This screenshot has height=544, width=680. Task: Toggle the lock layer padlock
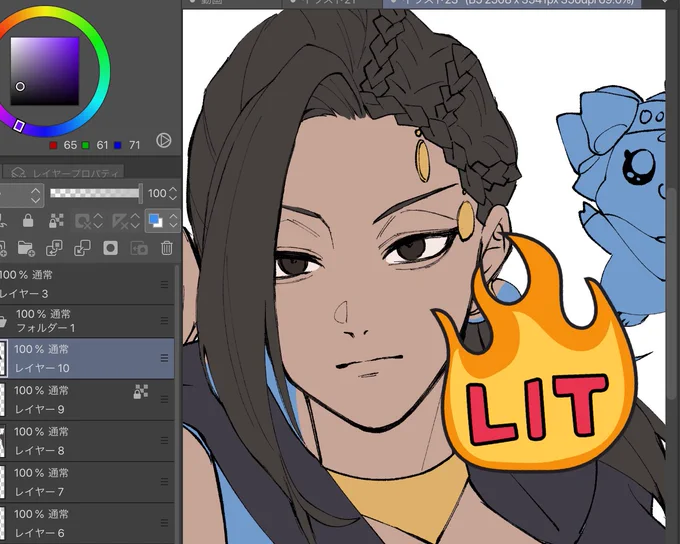pyautogui.click(x=28, y=220)
